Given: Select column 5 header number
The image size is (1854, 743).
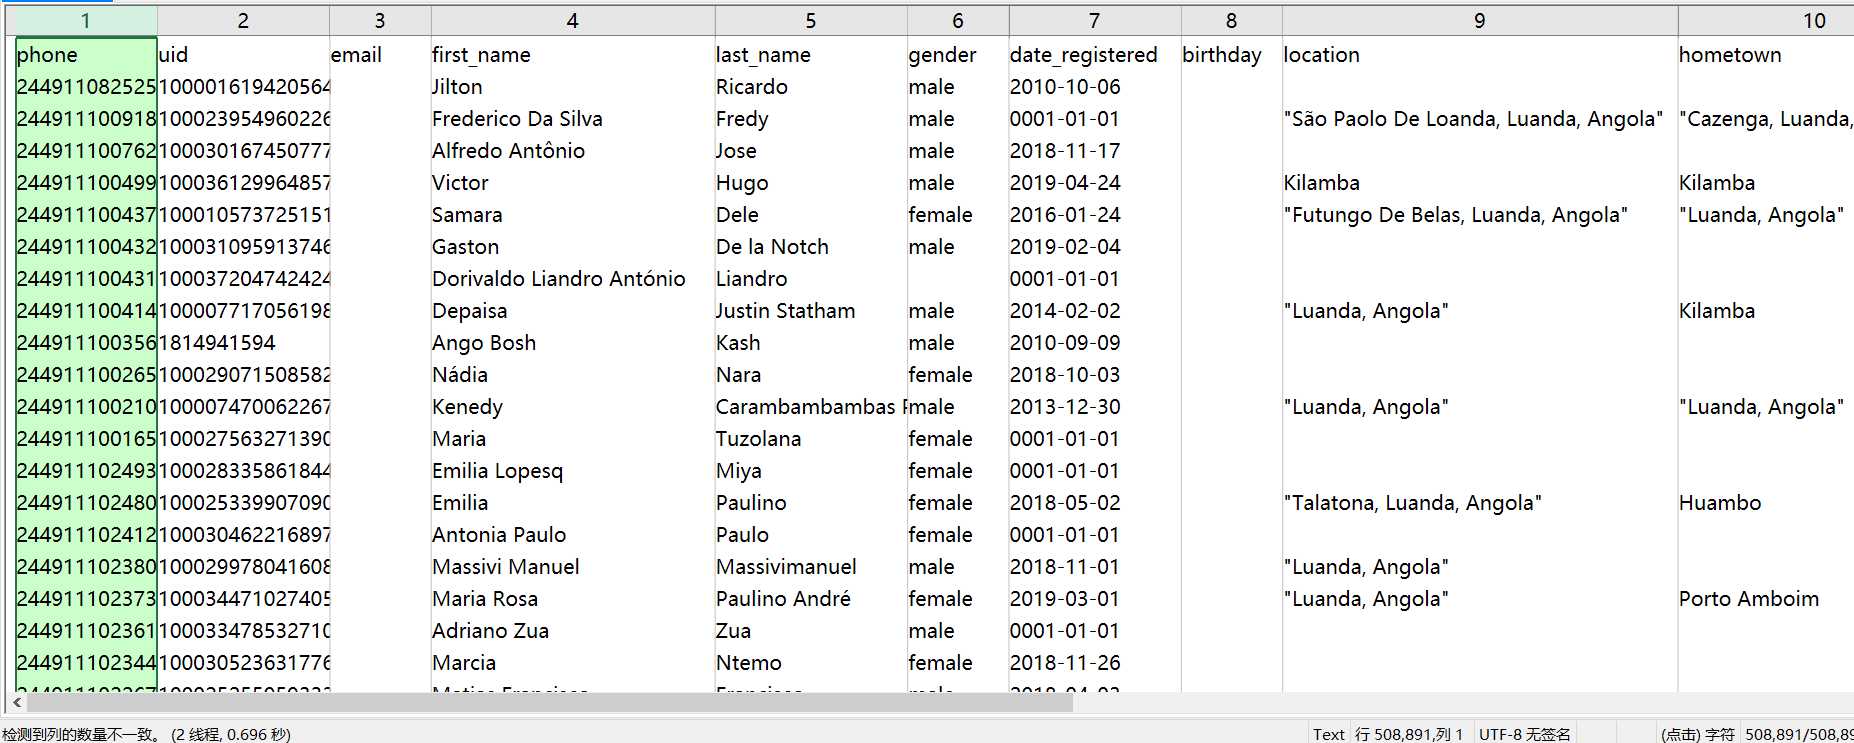Looking at the screenshot, I should pos(811,21).
